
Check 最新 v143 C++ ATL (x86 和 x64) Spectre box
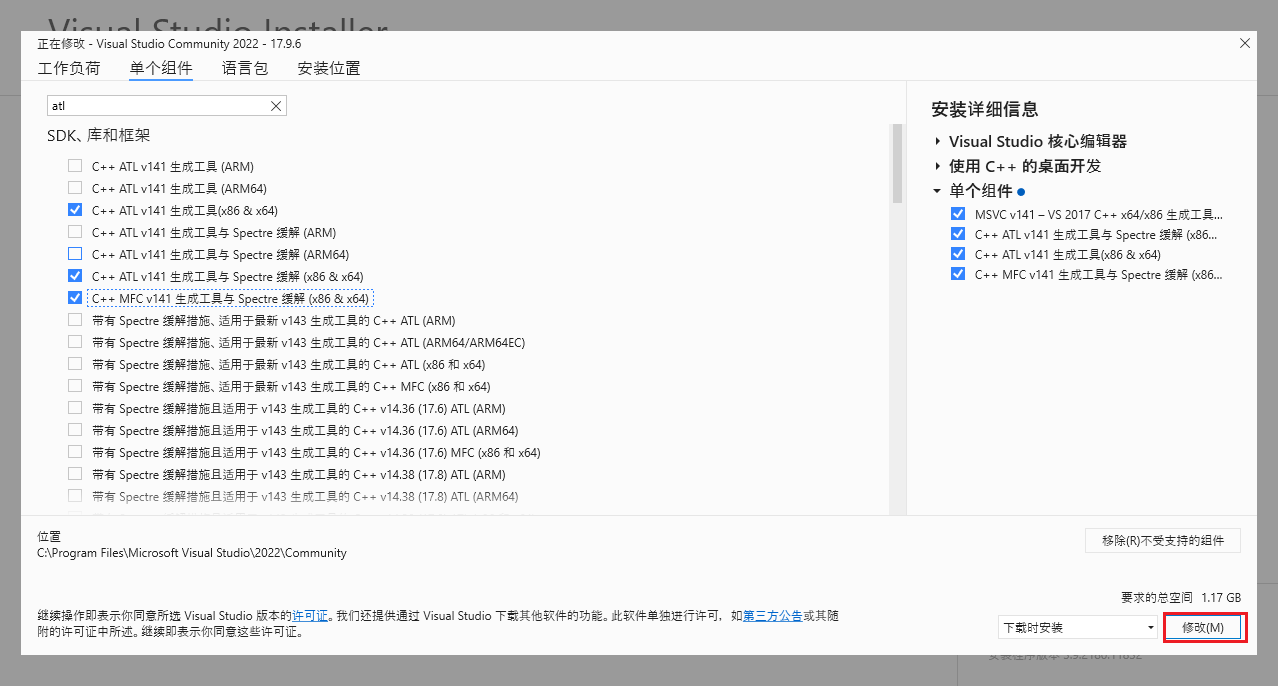75,364
